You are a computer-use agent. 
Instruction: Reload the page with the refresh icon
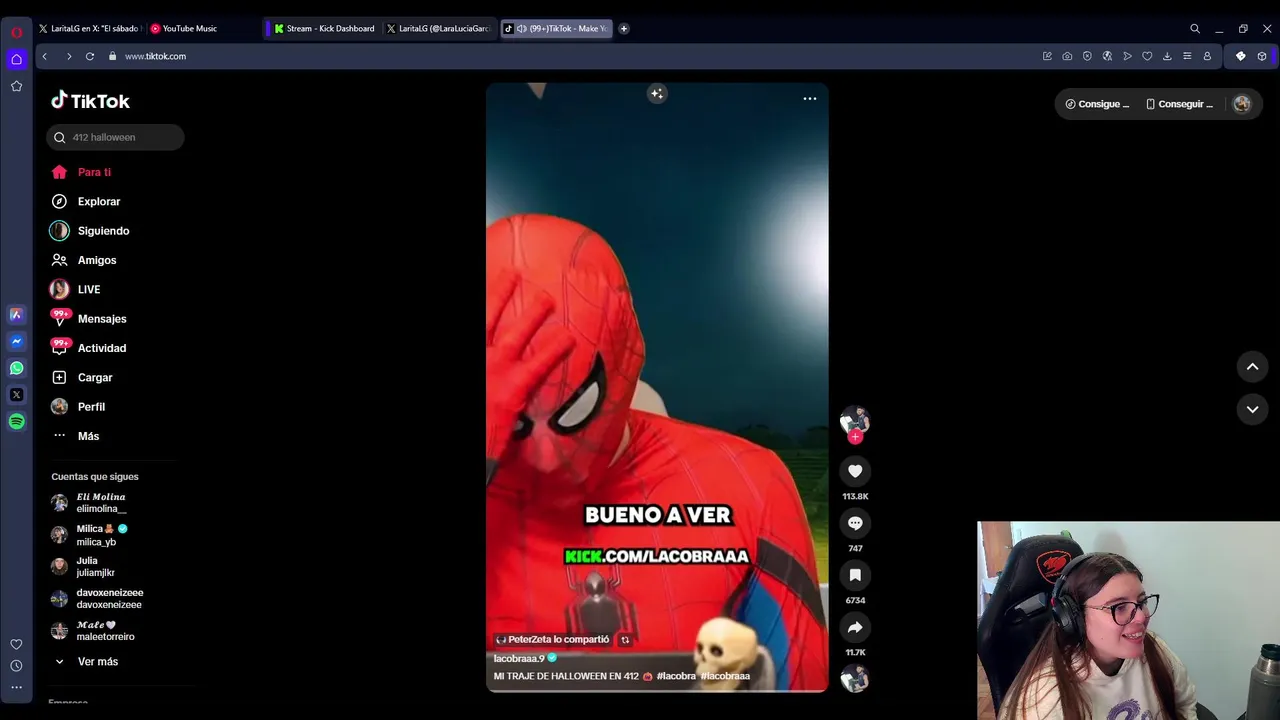point(90,56)
